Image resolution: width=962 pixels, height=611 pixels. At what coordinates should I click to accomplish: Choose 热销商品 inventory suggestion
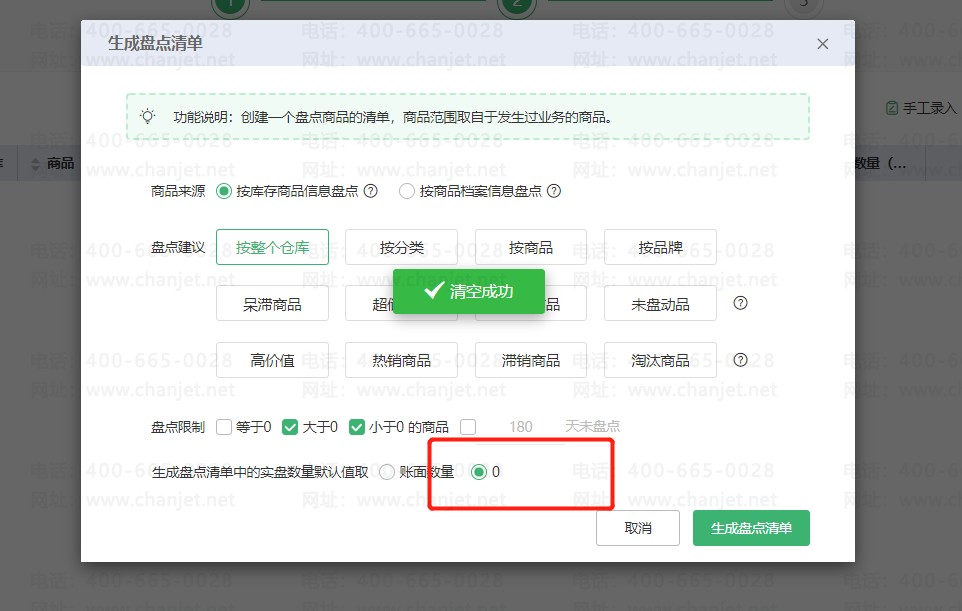[401, 360]
